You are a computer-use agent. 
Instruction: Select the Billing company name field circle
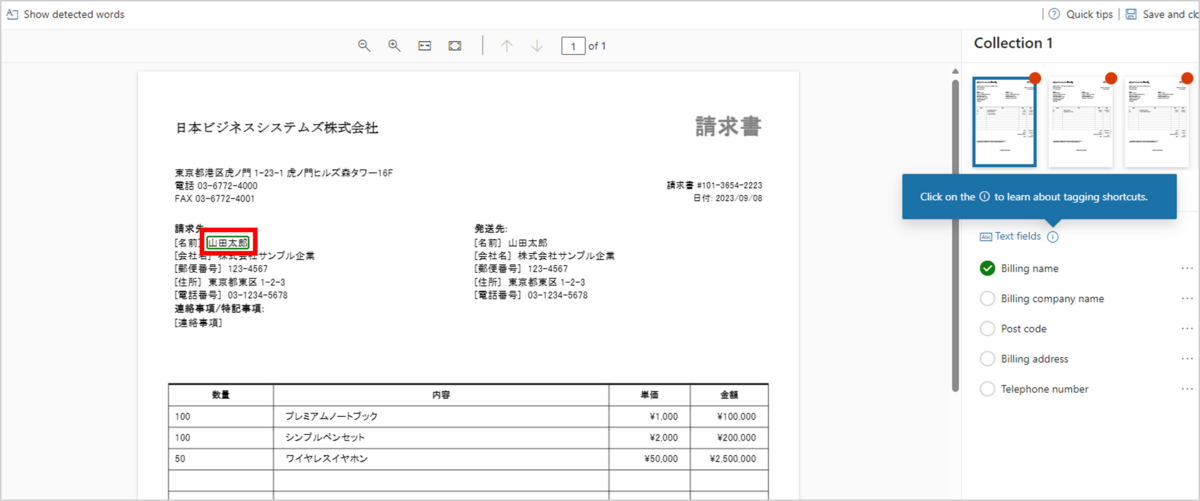pos(988,299)
